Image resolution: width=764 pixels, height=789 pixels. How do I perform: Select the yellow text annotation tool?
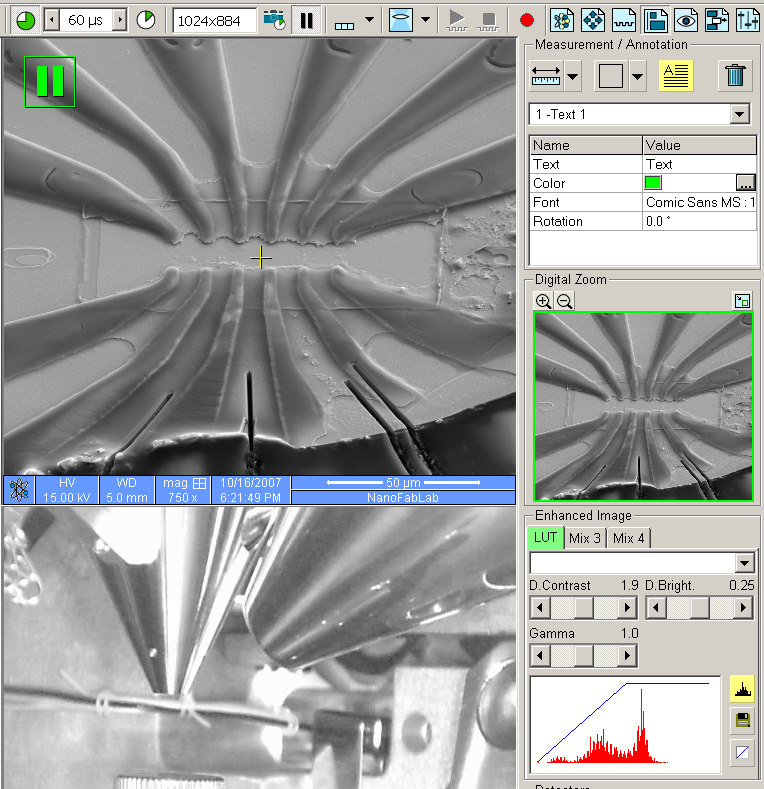point(676,76)
